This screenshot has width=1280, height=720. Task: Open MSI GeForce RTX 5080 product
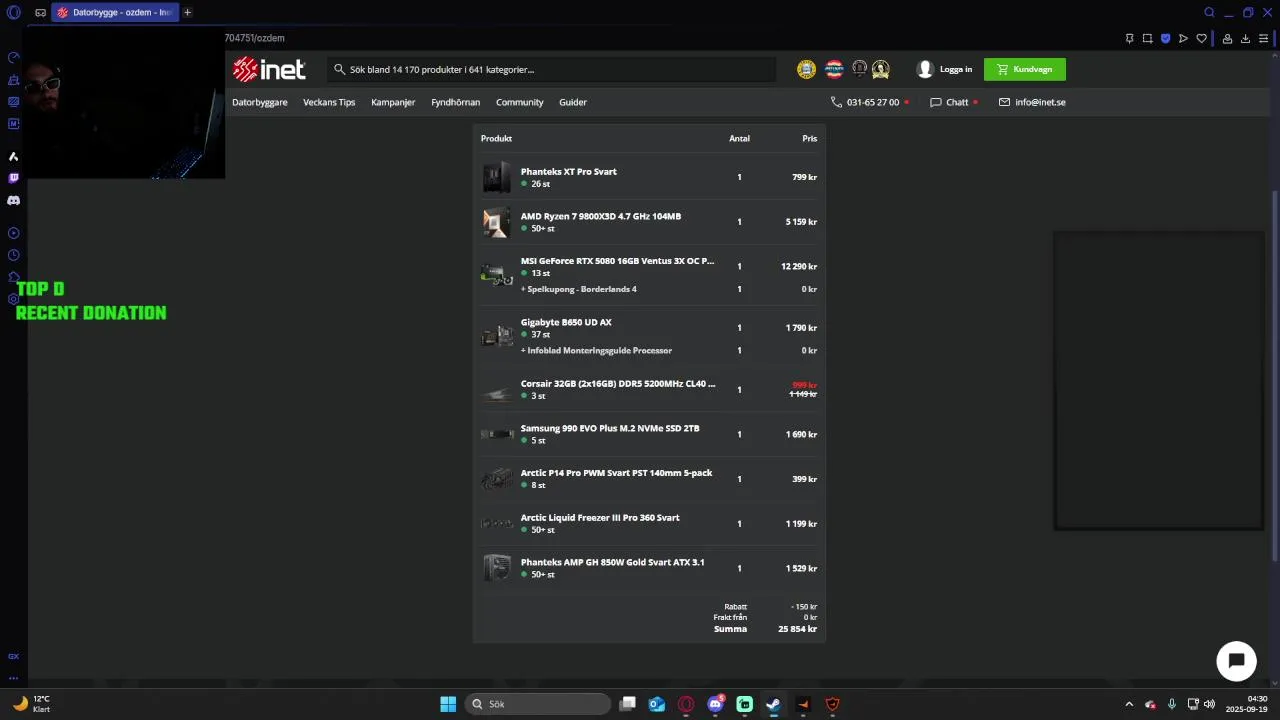(617, 260)
